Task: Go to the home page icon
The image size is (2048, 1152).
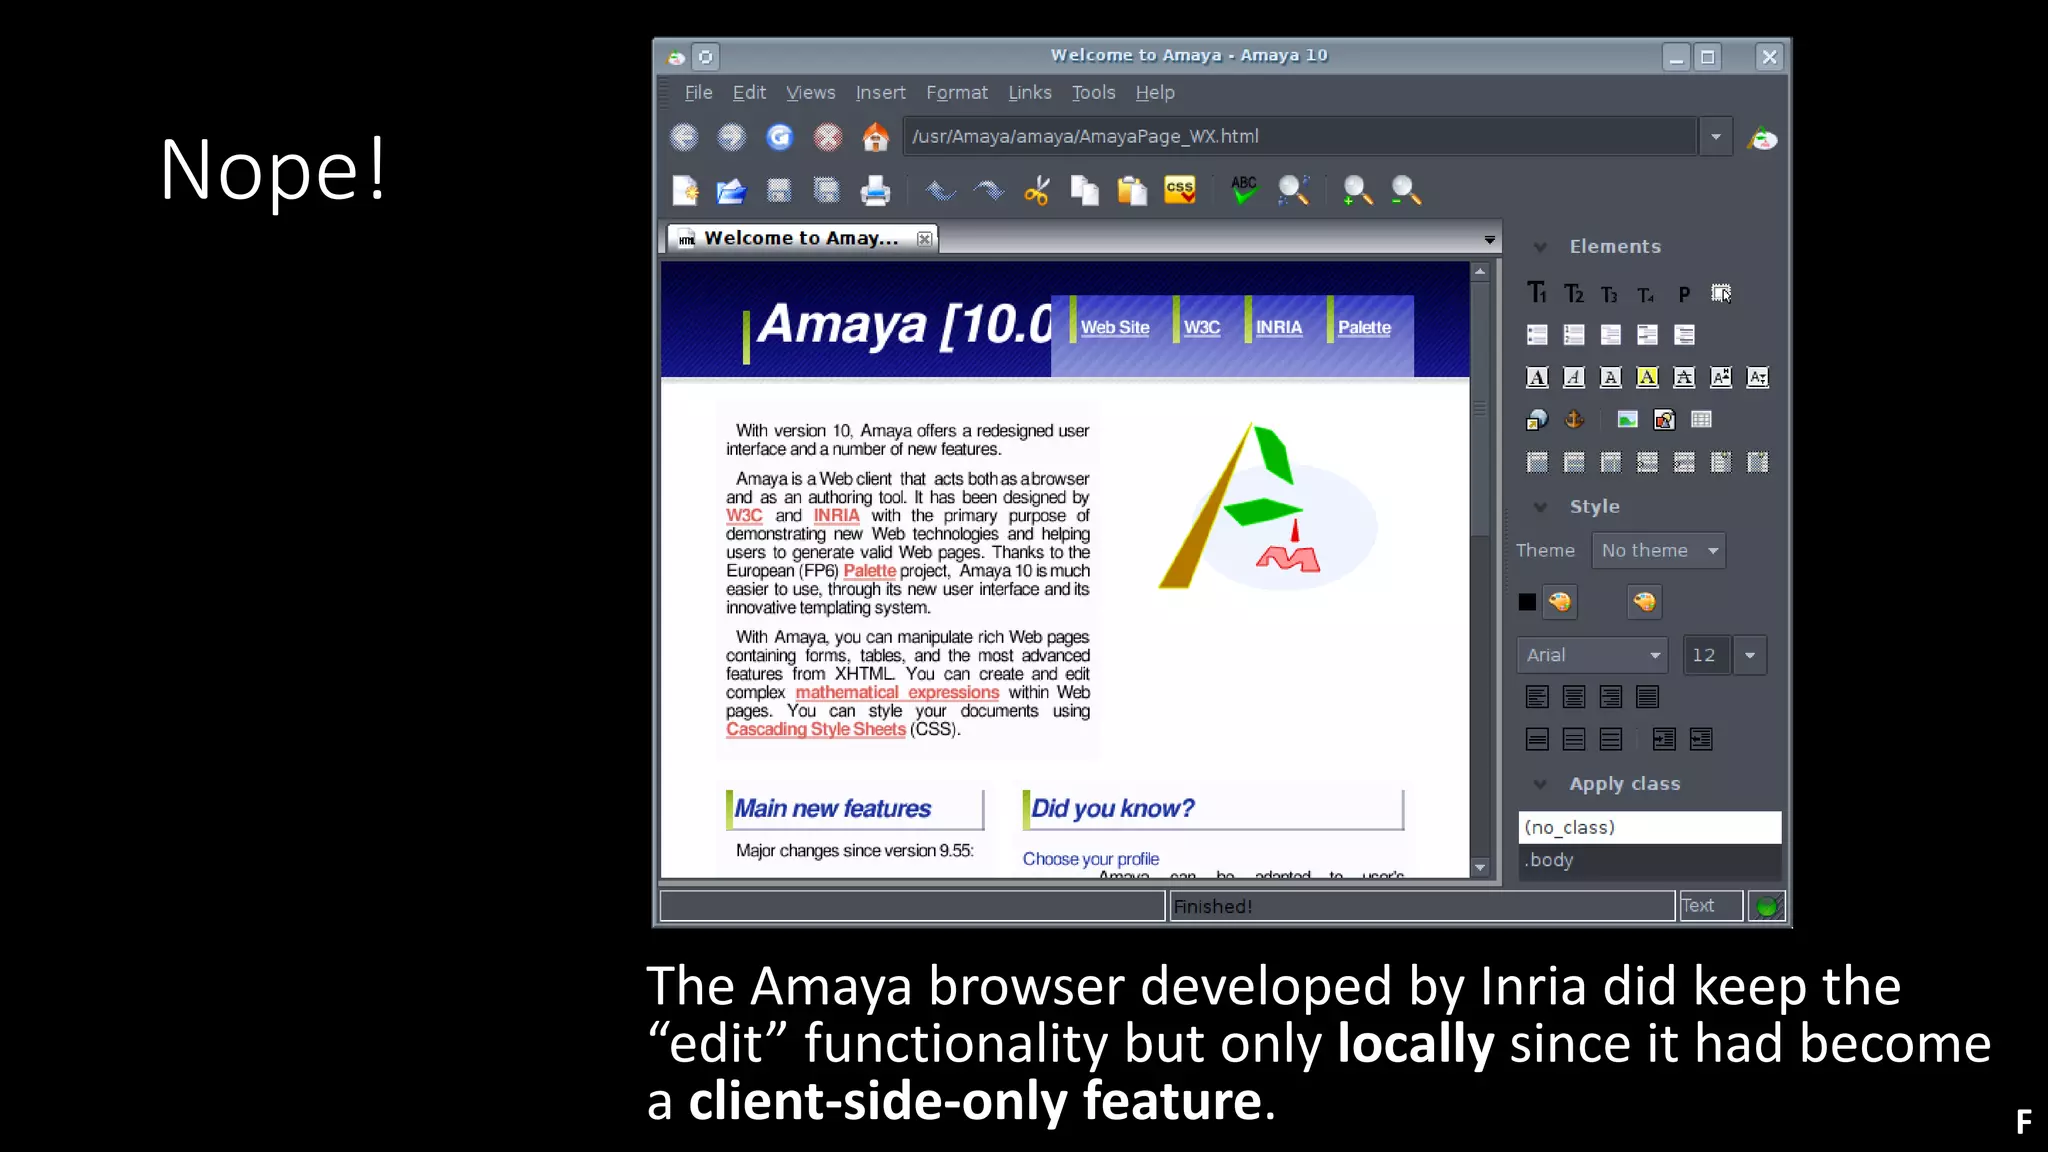Action: (876, 137)
